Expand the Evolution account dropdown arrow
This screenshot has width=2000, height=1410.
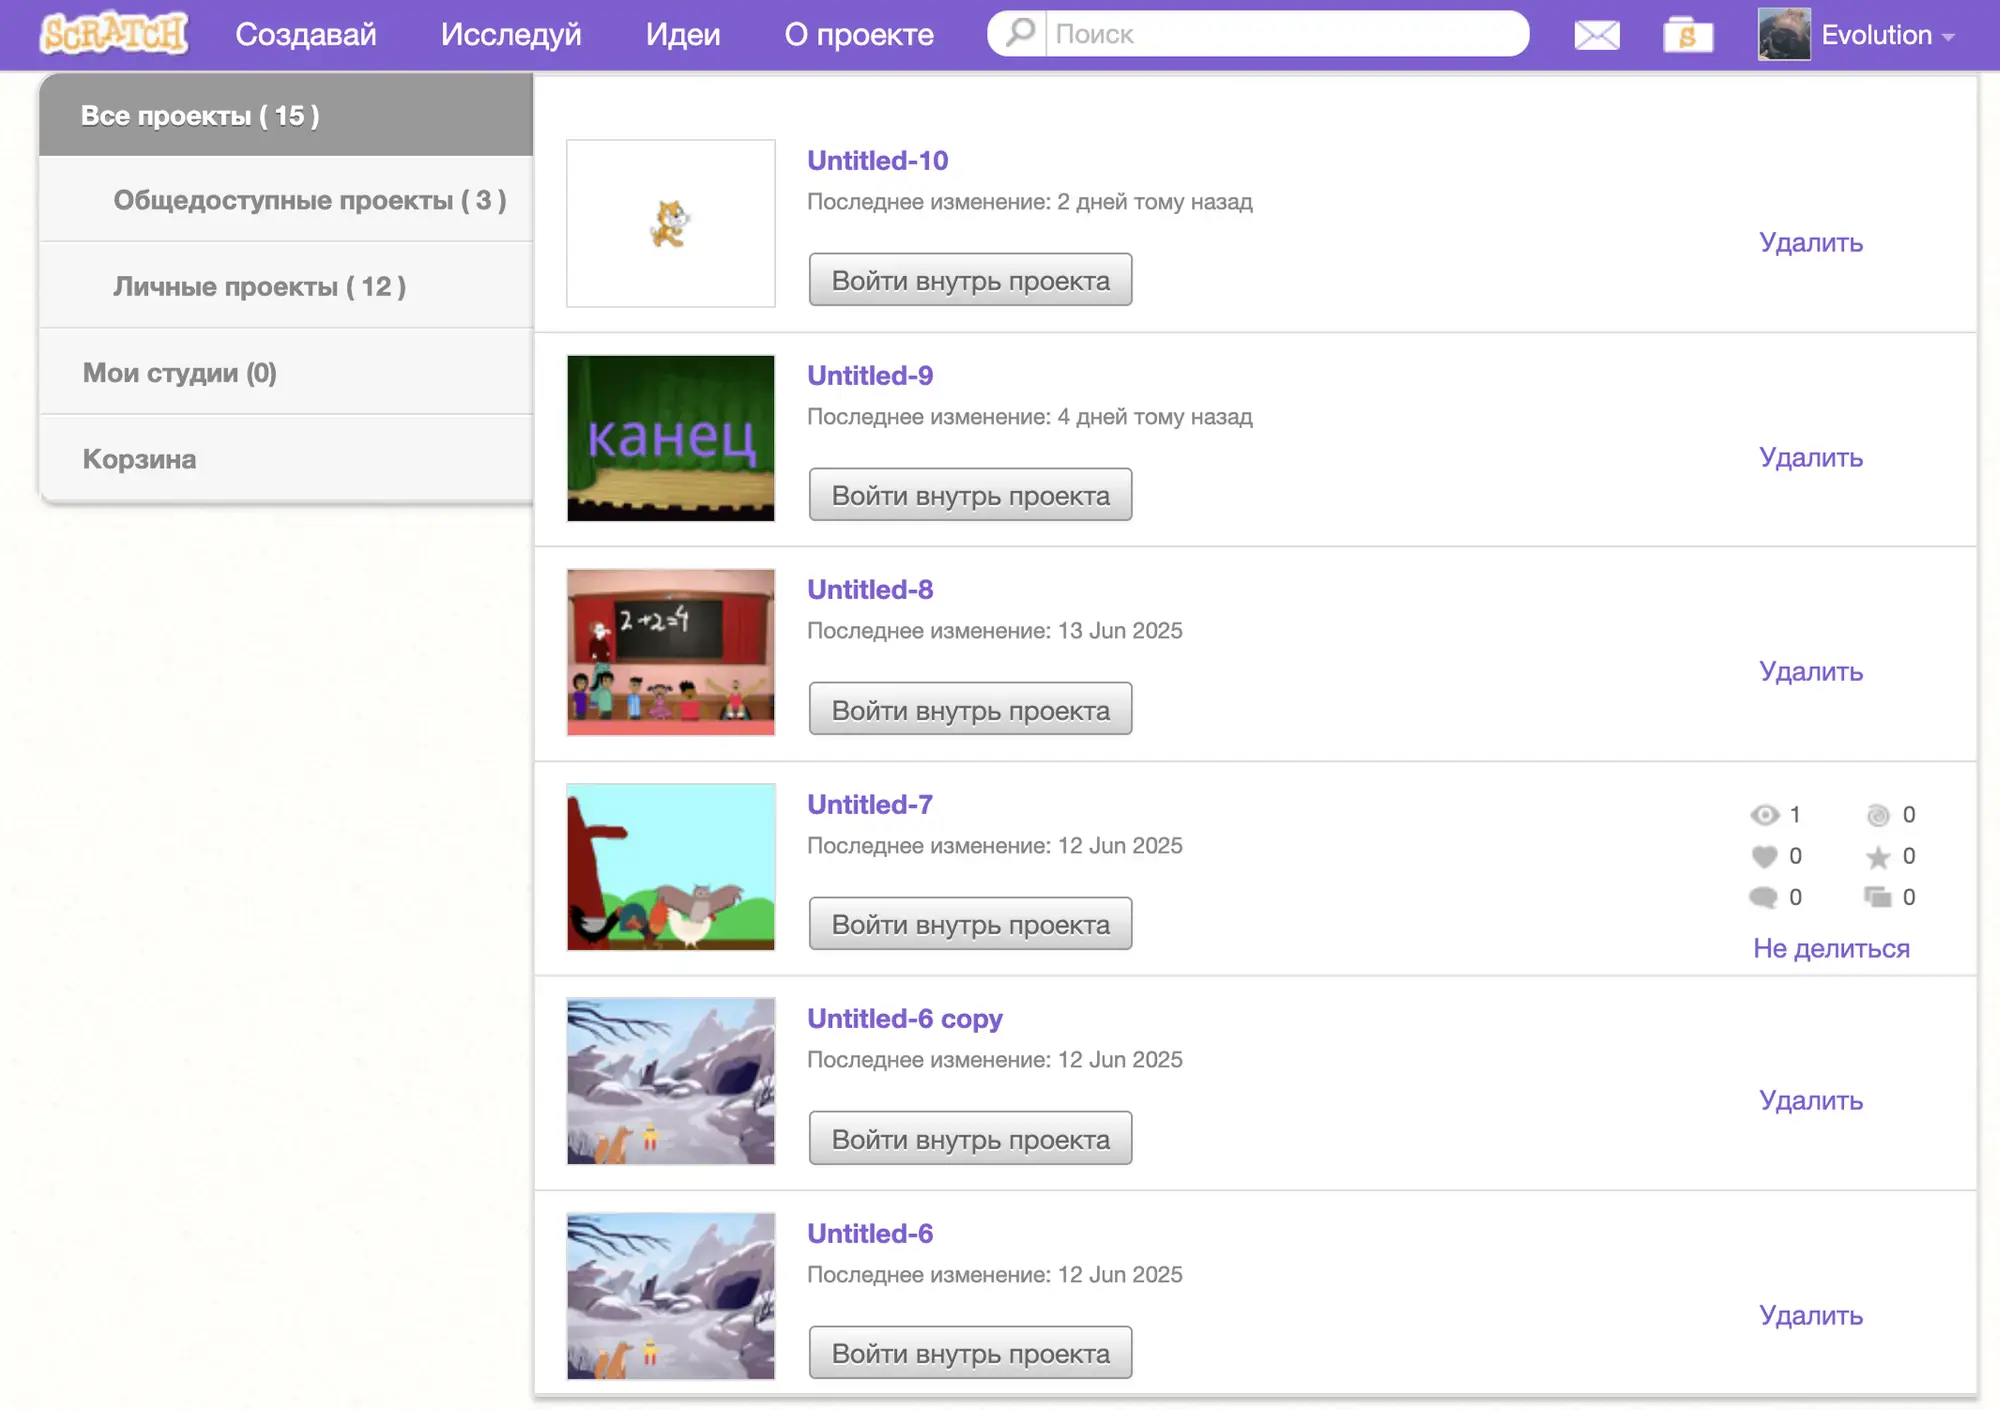tap(1948, 37)
